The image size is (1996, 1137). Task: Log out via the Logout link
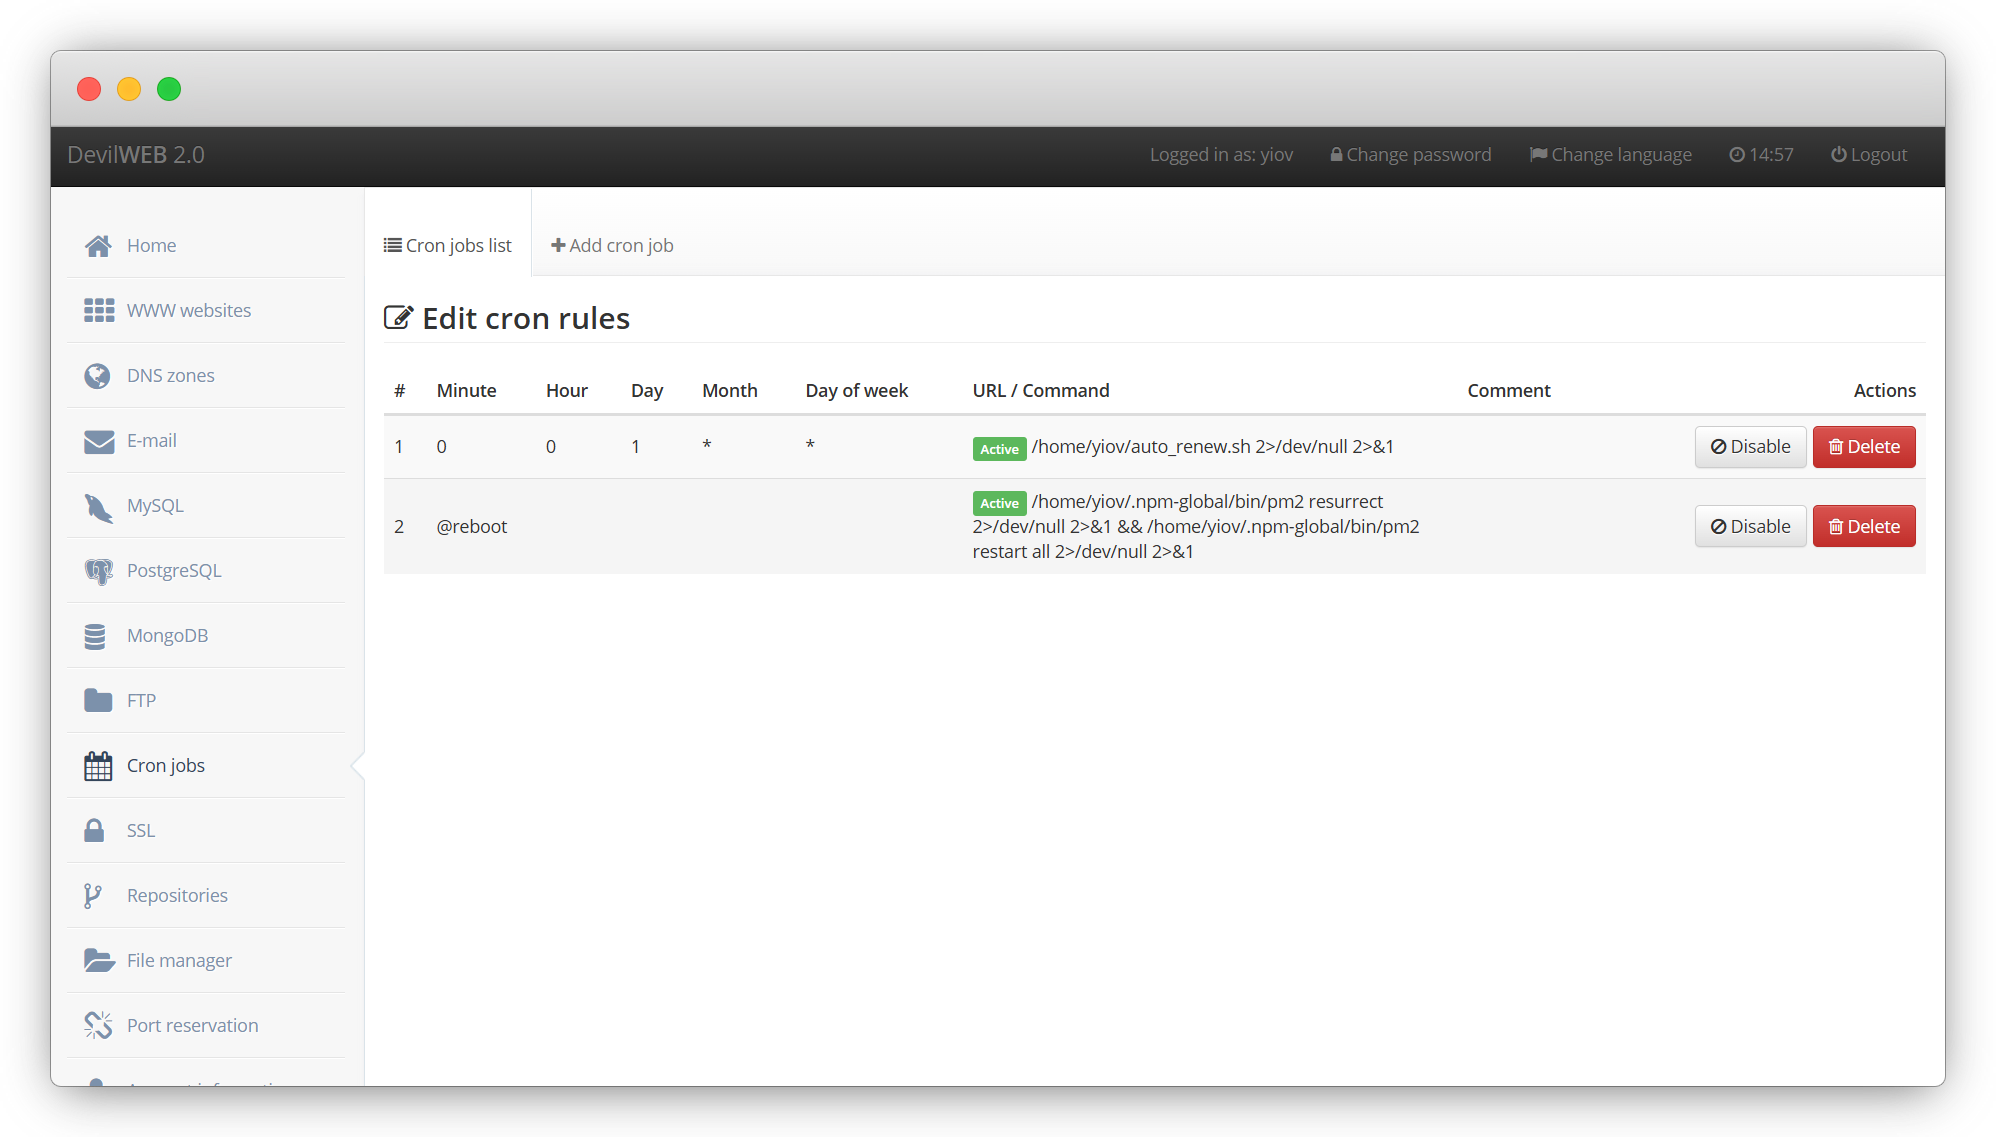(x=1868, y=155)
